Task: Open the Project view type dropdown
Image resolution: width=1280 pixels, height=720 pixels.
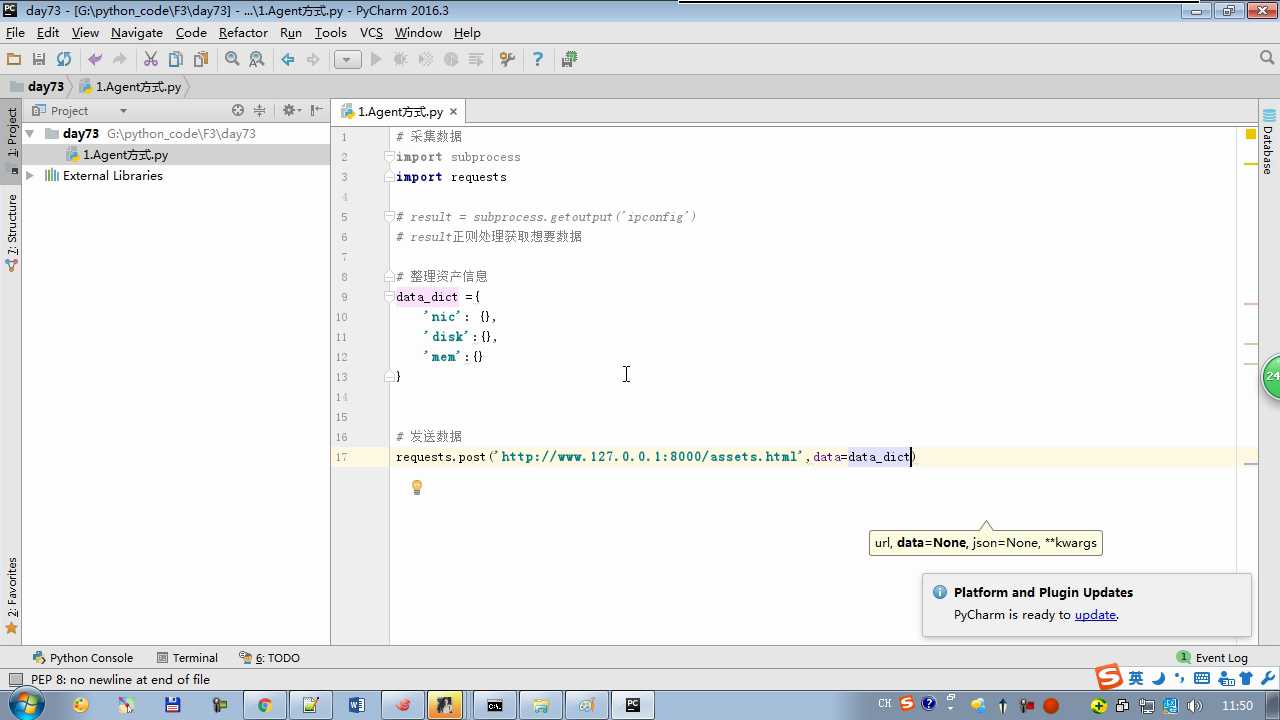Action: click(x=123, y=111)
